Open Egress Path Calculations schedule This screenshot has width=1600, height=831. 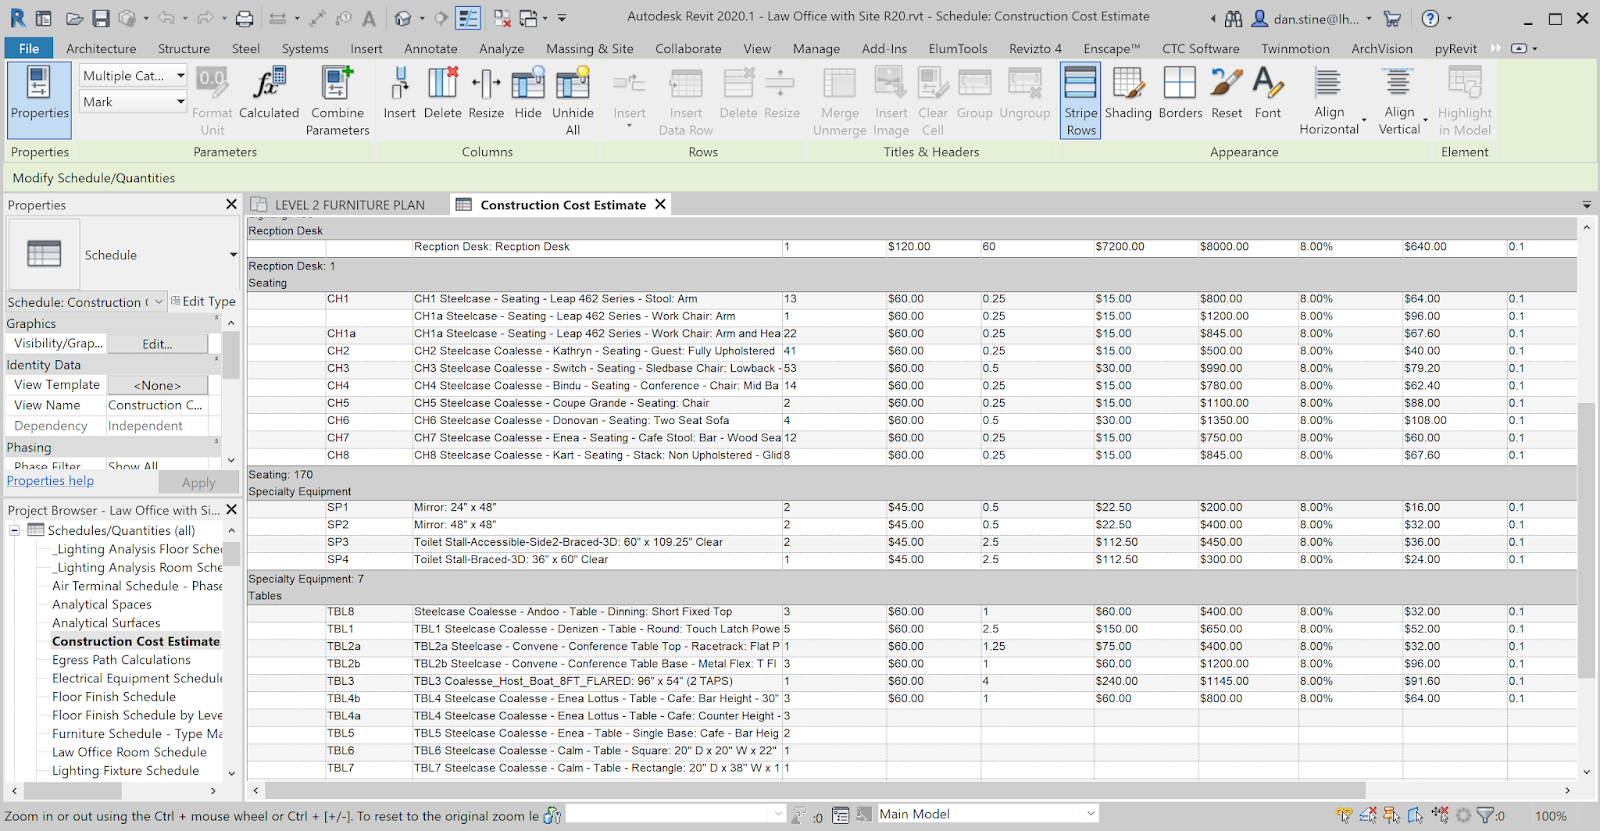[x=121, y=660]
